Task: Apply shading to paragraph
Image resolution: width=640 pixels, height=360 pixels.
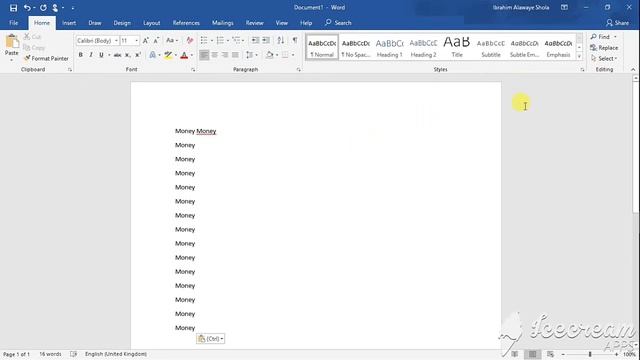Action: point(269,55)
